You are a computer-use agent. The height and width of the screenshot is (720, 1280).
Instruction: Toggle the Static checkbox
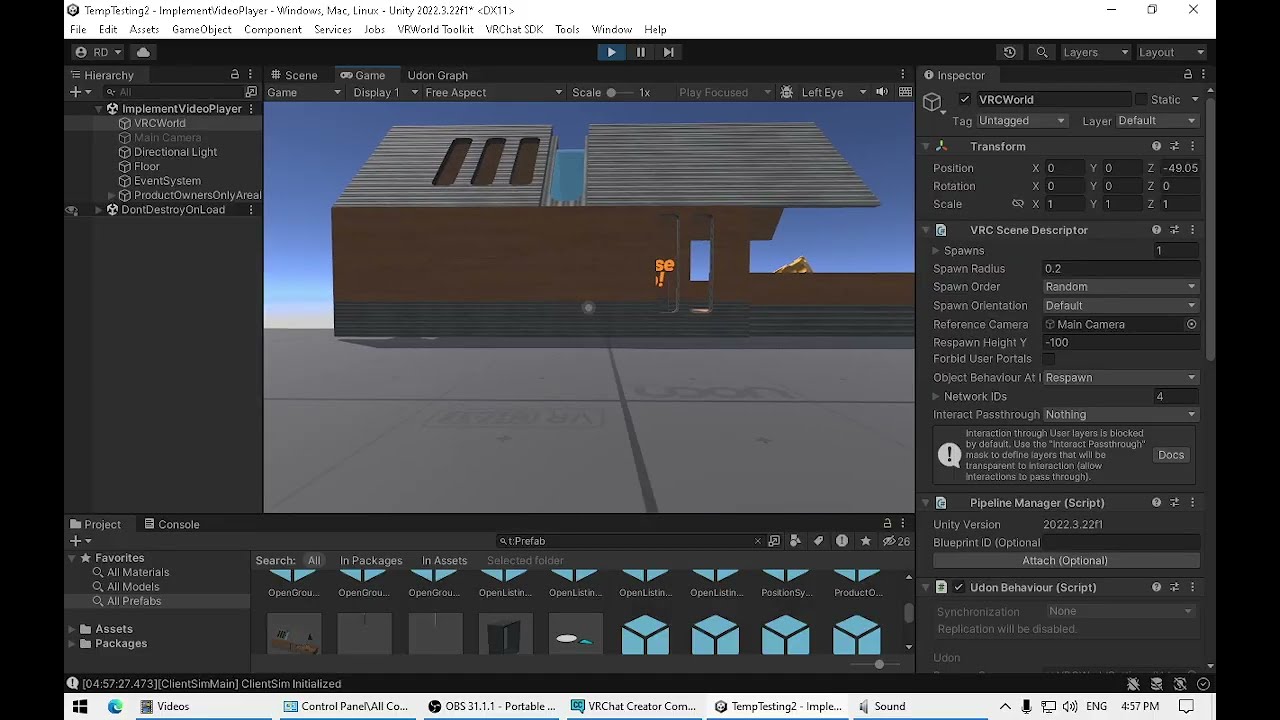click(1141, 99)
